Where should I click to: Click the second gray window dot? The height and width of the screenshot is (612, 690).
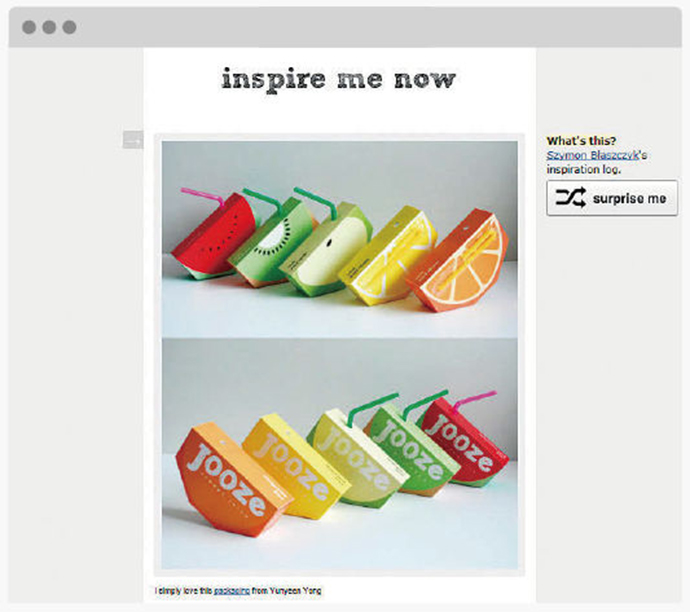pyautogui.click(x=49, y=27)
